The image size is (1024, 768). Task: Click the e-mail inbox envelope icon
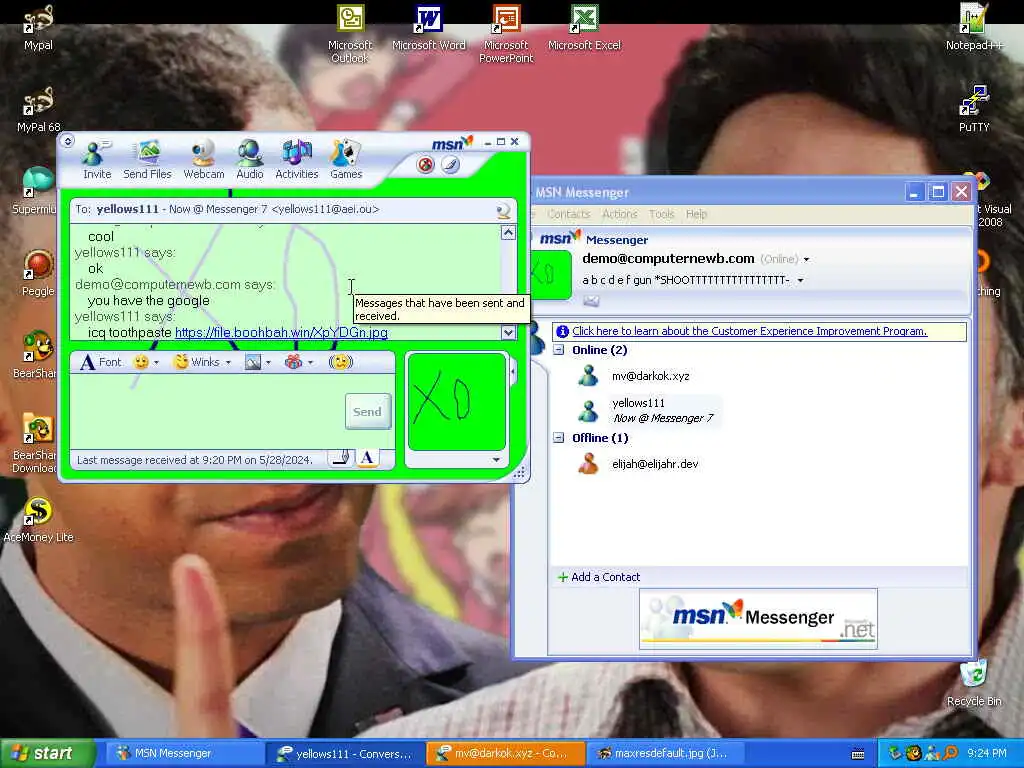(591, 301)
